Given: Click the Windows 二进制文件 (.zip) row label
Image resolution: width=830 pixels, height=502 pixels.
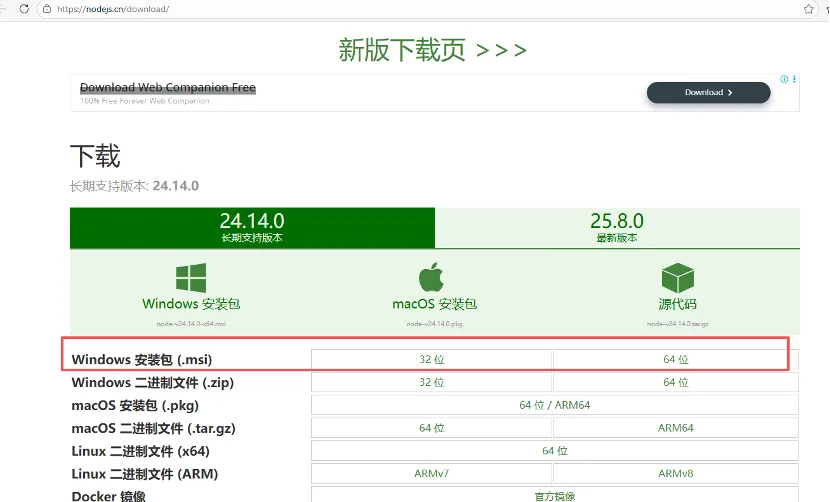Looking at the screenshot, I should click(152, 382).
